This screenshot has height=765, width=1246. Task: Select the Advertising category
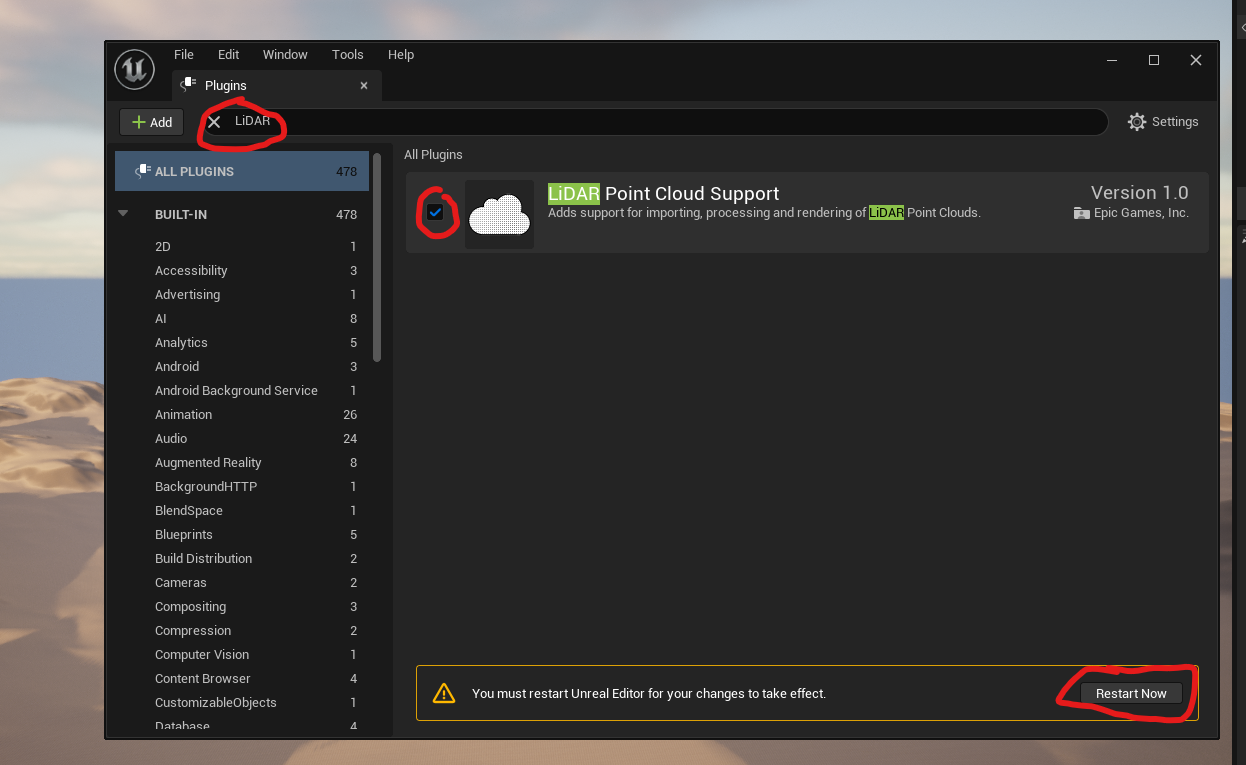tap(242, 294)
